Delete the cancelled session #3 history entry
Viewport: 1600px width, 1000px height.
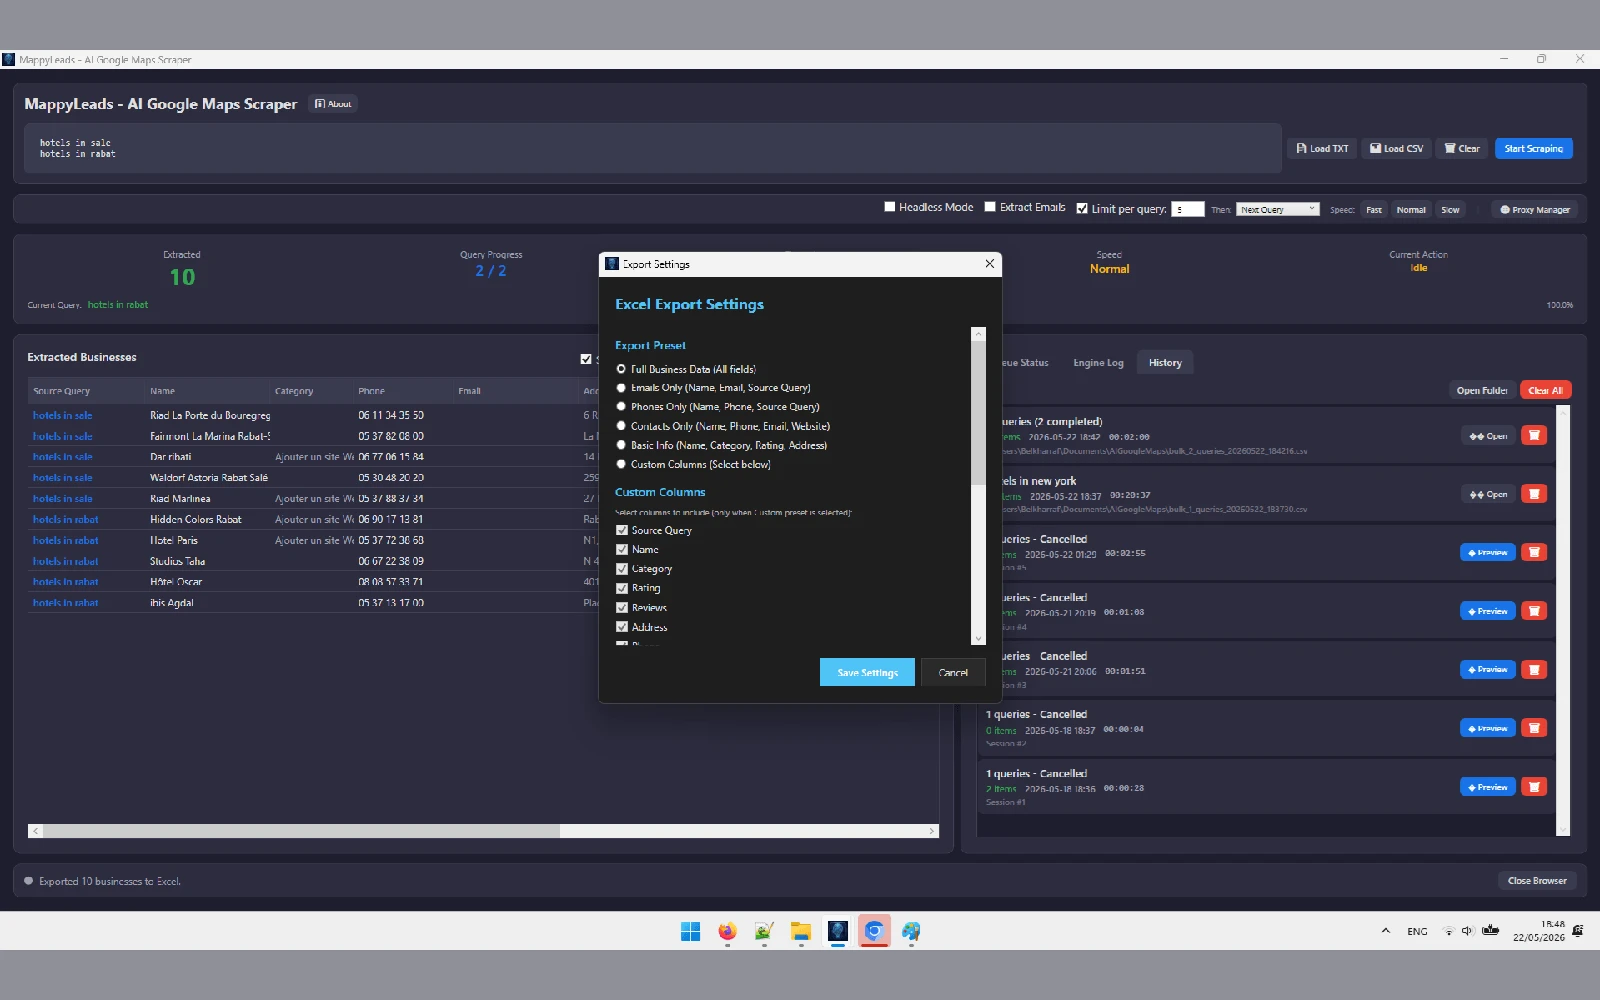[1534, 670]
